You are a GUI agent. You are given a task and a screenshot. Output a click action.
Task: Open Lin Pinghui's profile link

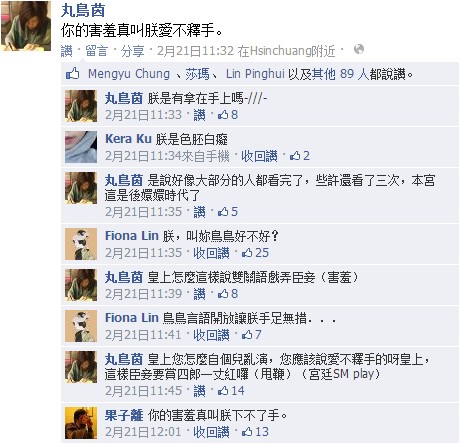pos(255,74)
